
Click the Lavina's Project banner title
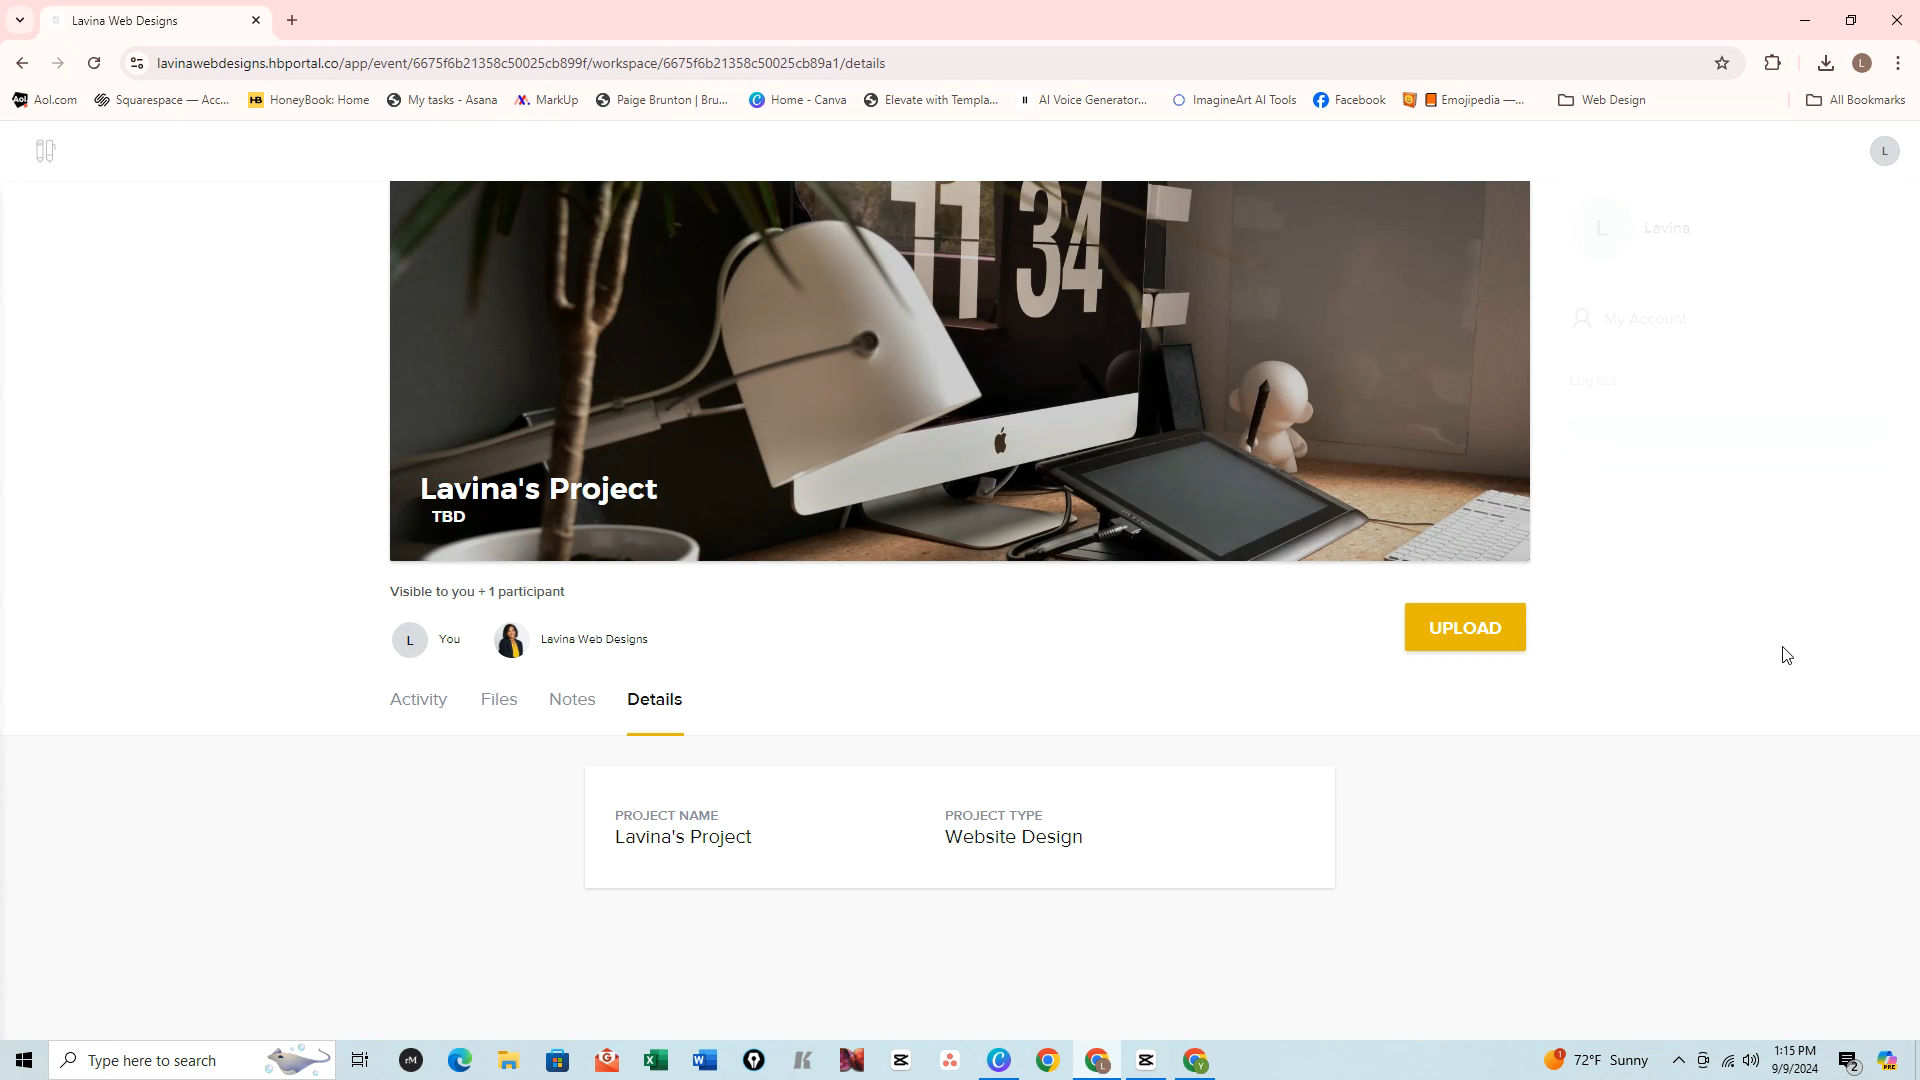(538, 488)
